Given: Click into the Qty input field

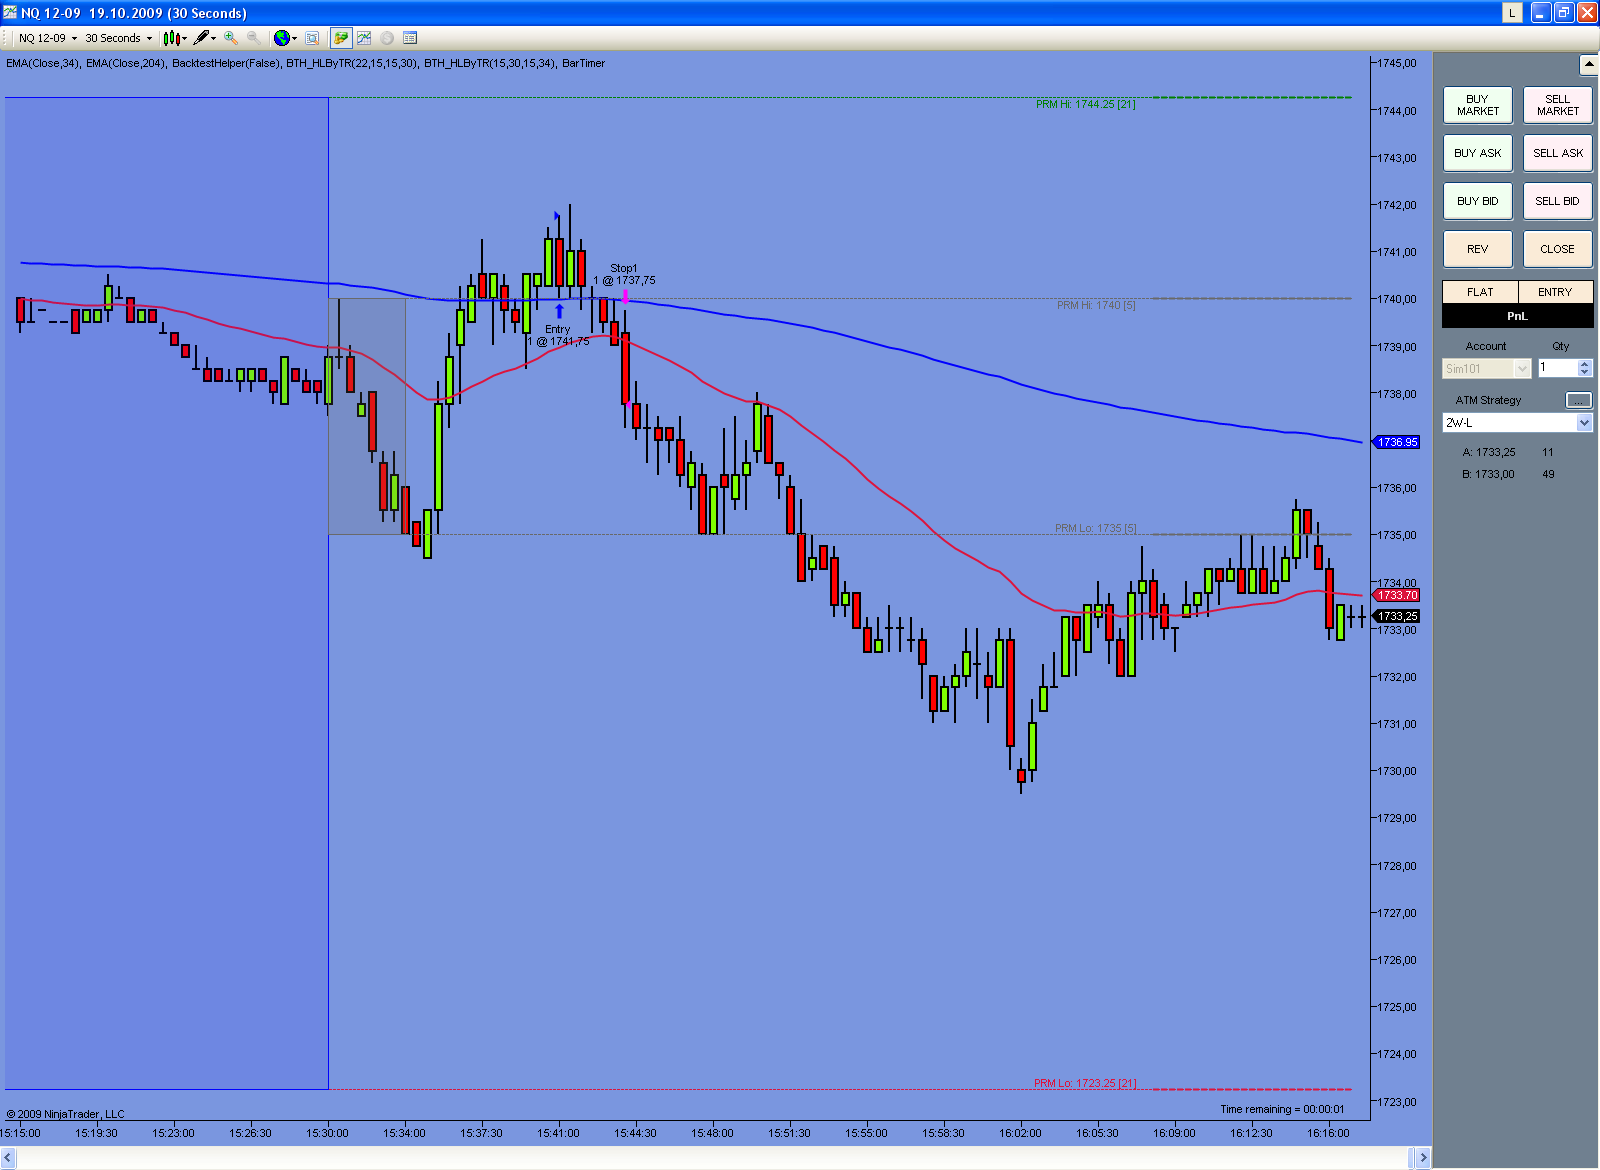Looking at the screenshot, I should (x=1558, y=368).
